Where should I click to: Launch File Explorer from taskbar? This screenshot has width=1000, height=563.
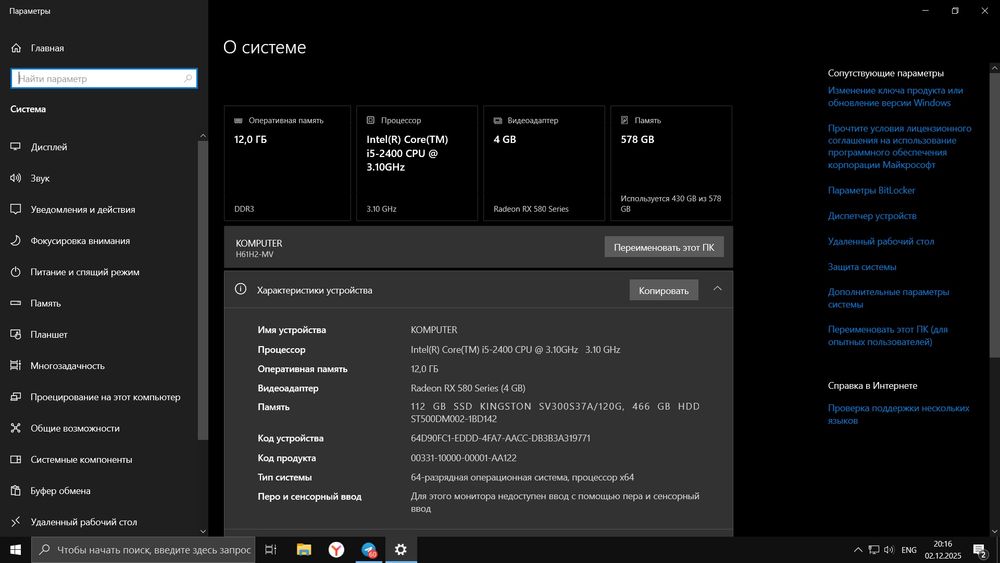[x=304, y=549]
